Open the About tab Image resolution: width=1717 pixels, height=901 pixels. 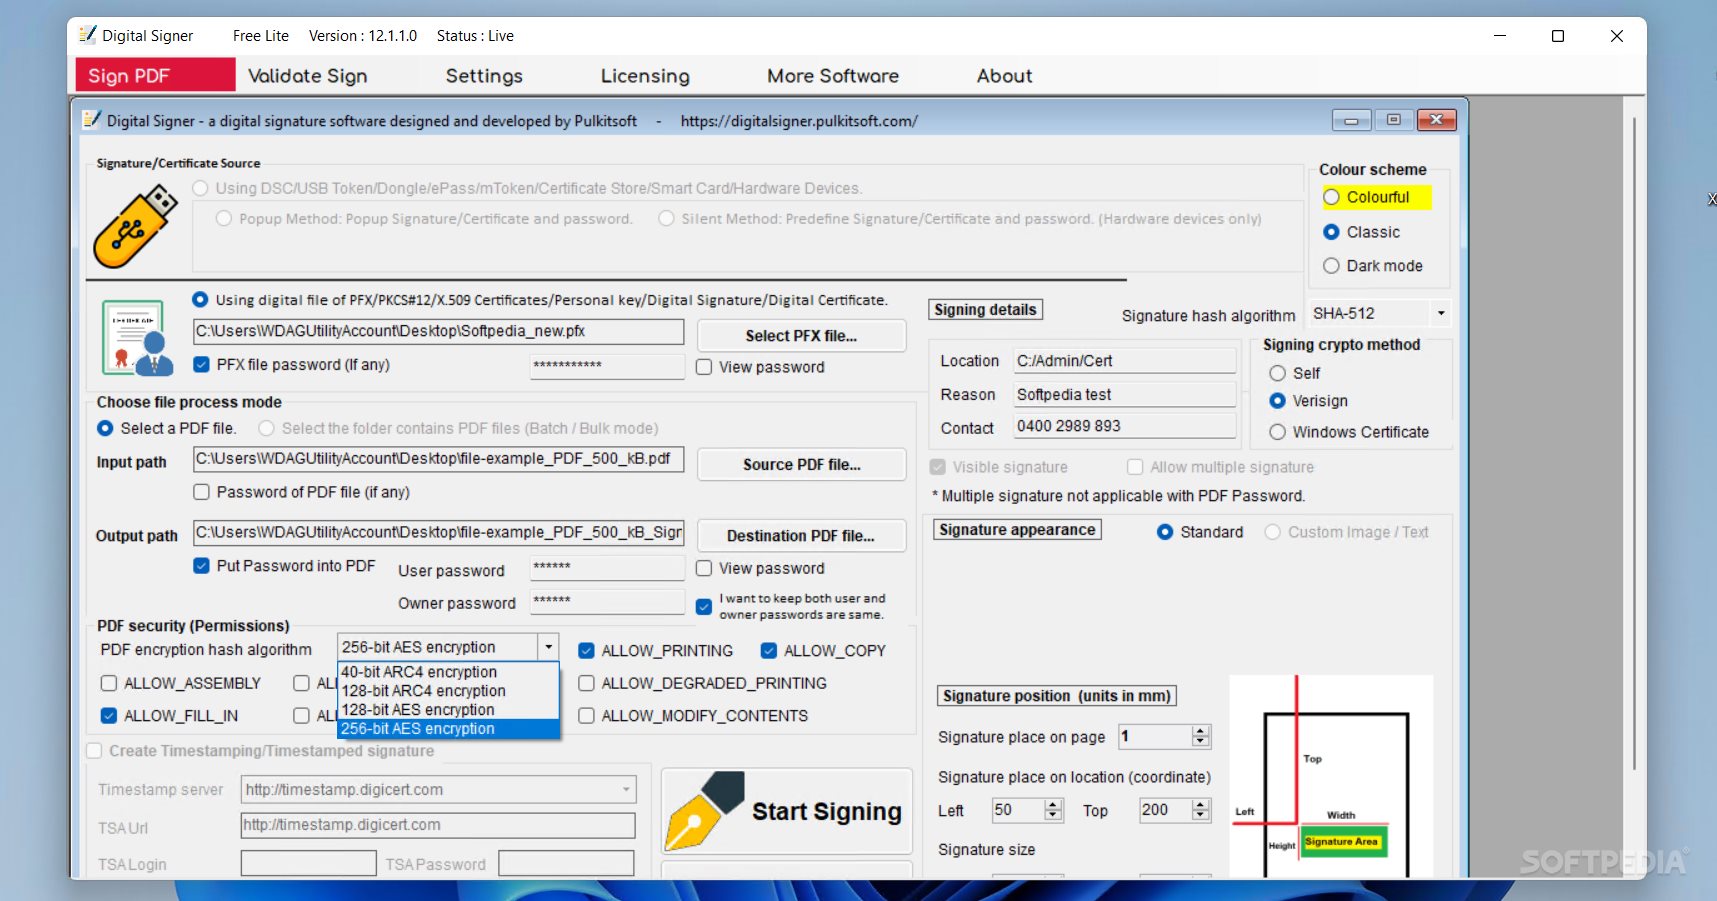click(x=1004, y=75)
